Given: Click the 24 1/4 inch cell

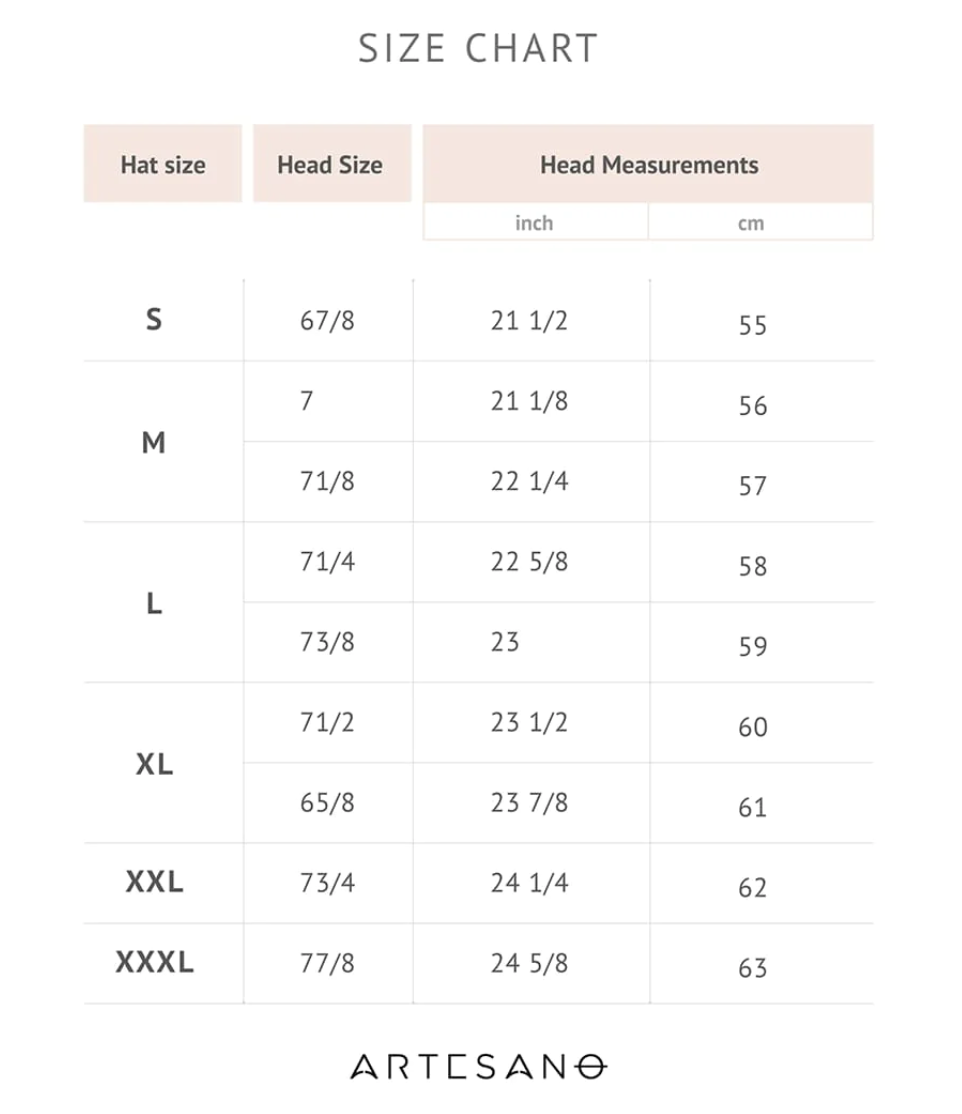Looking at the screenshot, I should click(529, 882).
